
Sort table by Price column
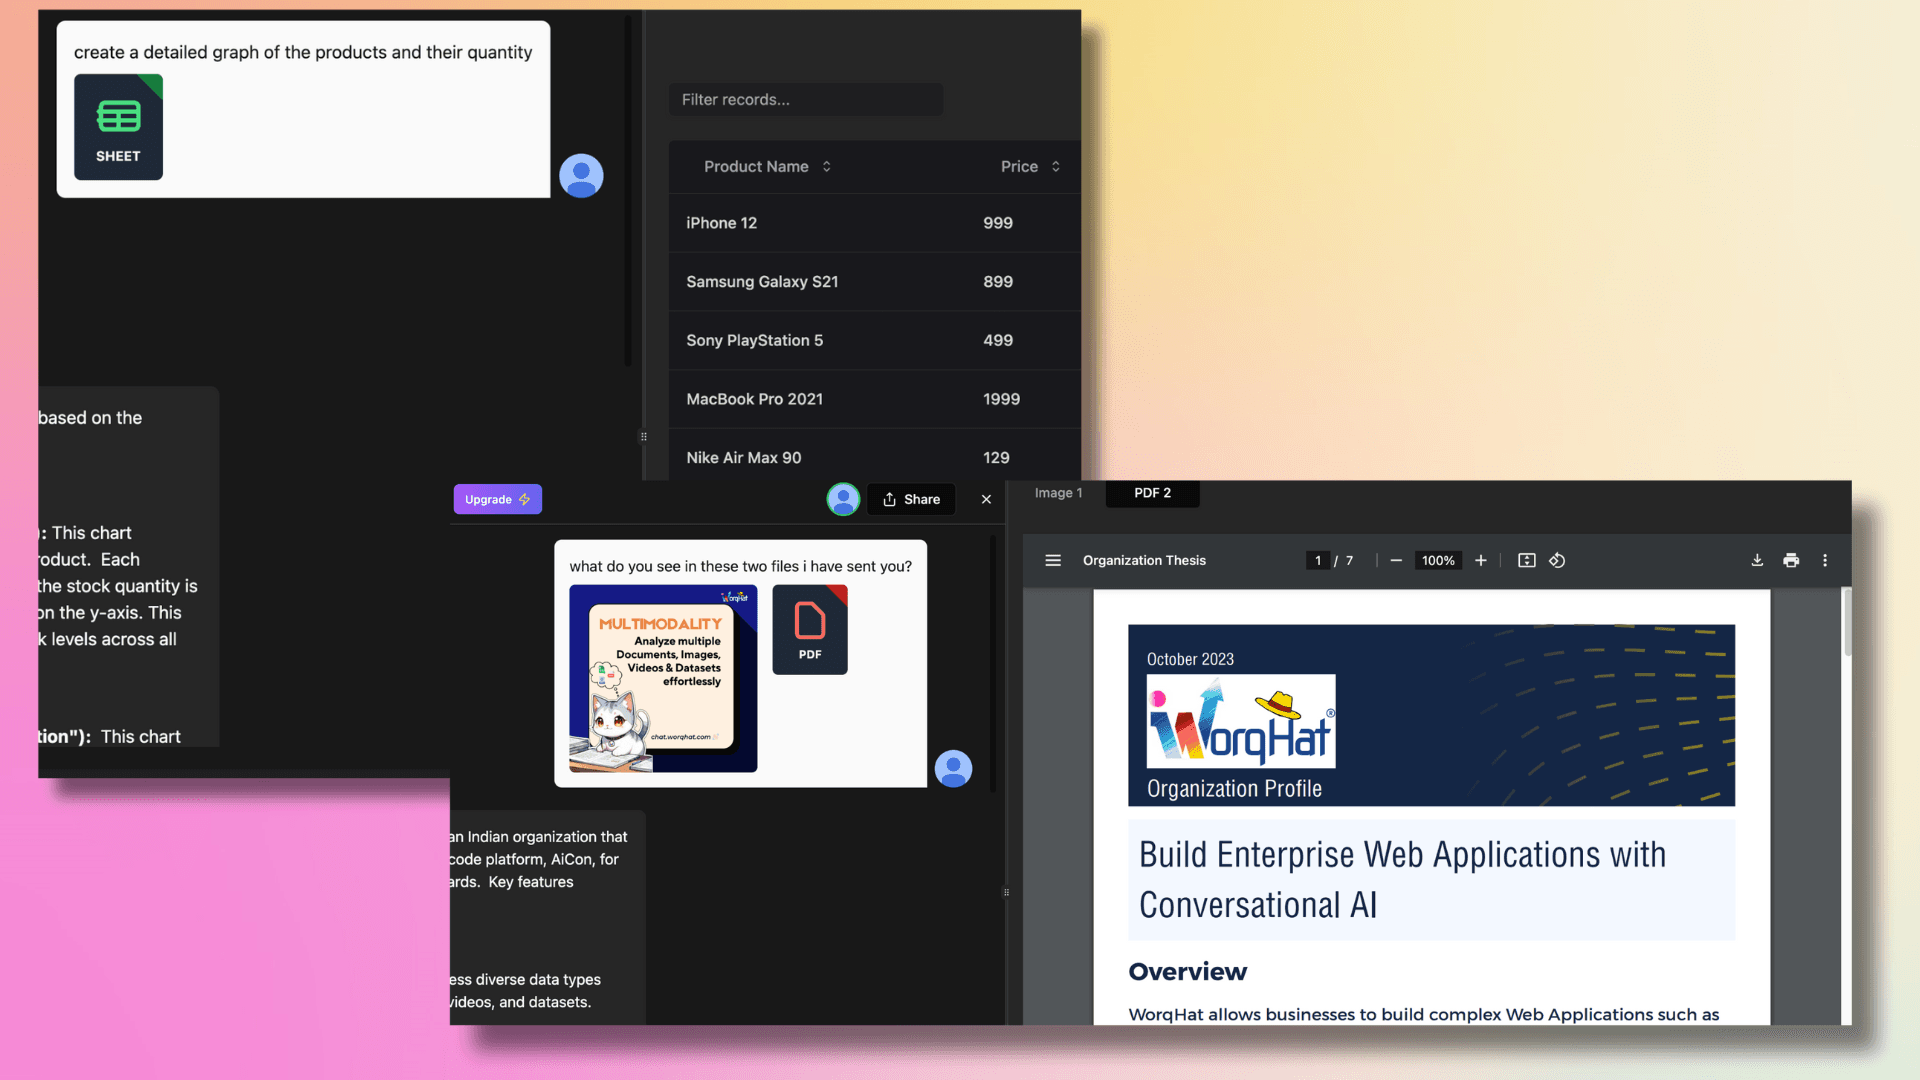(x=1030, y=167)
